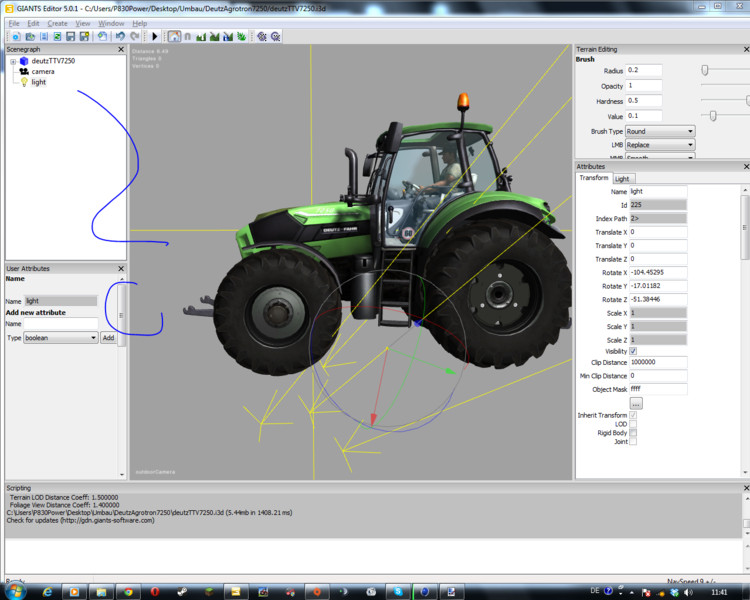Click the Open file toolbar icon

[30, 36]
